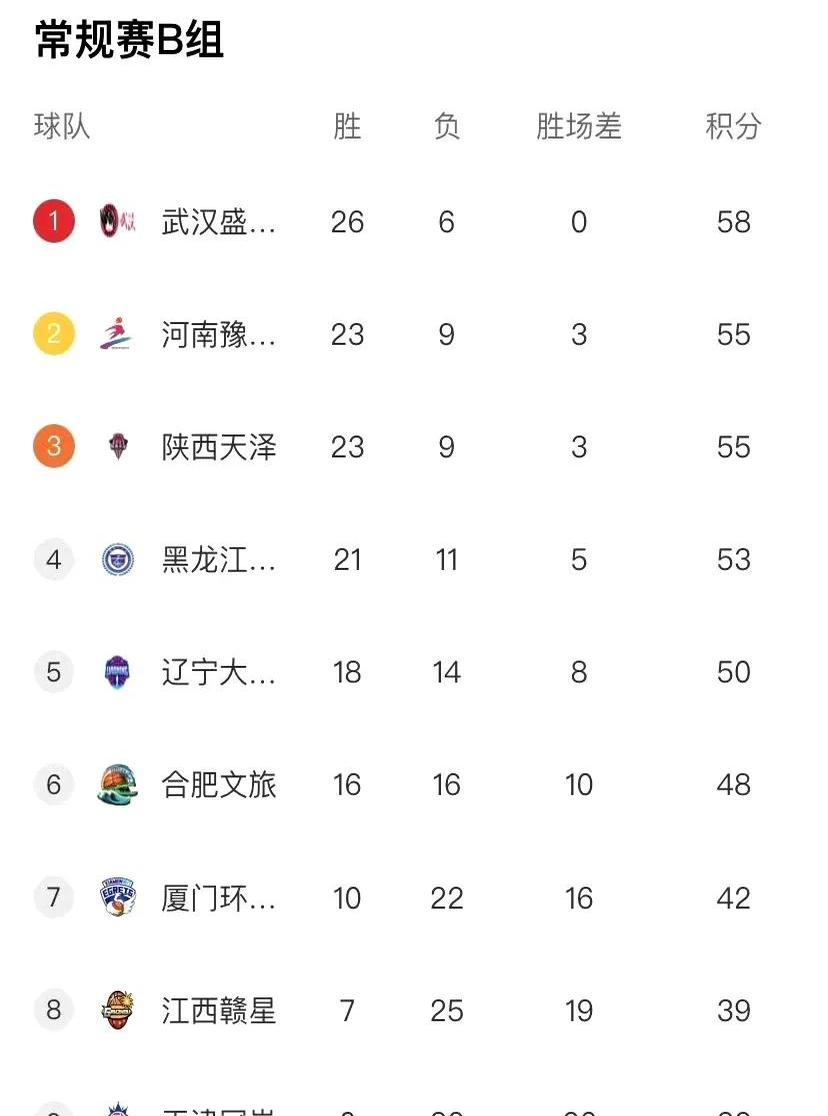Click the 负 column header
The height and width of the screenshot is (1116, 828).
[446, 127]
